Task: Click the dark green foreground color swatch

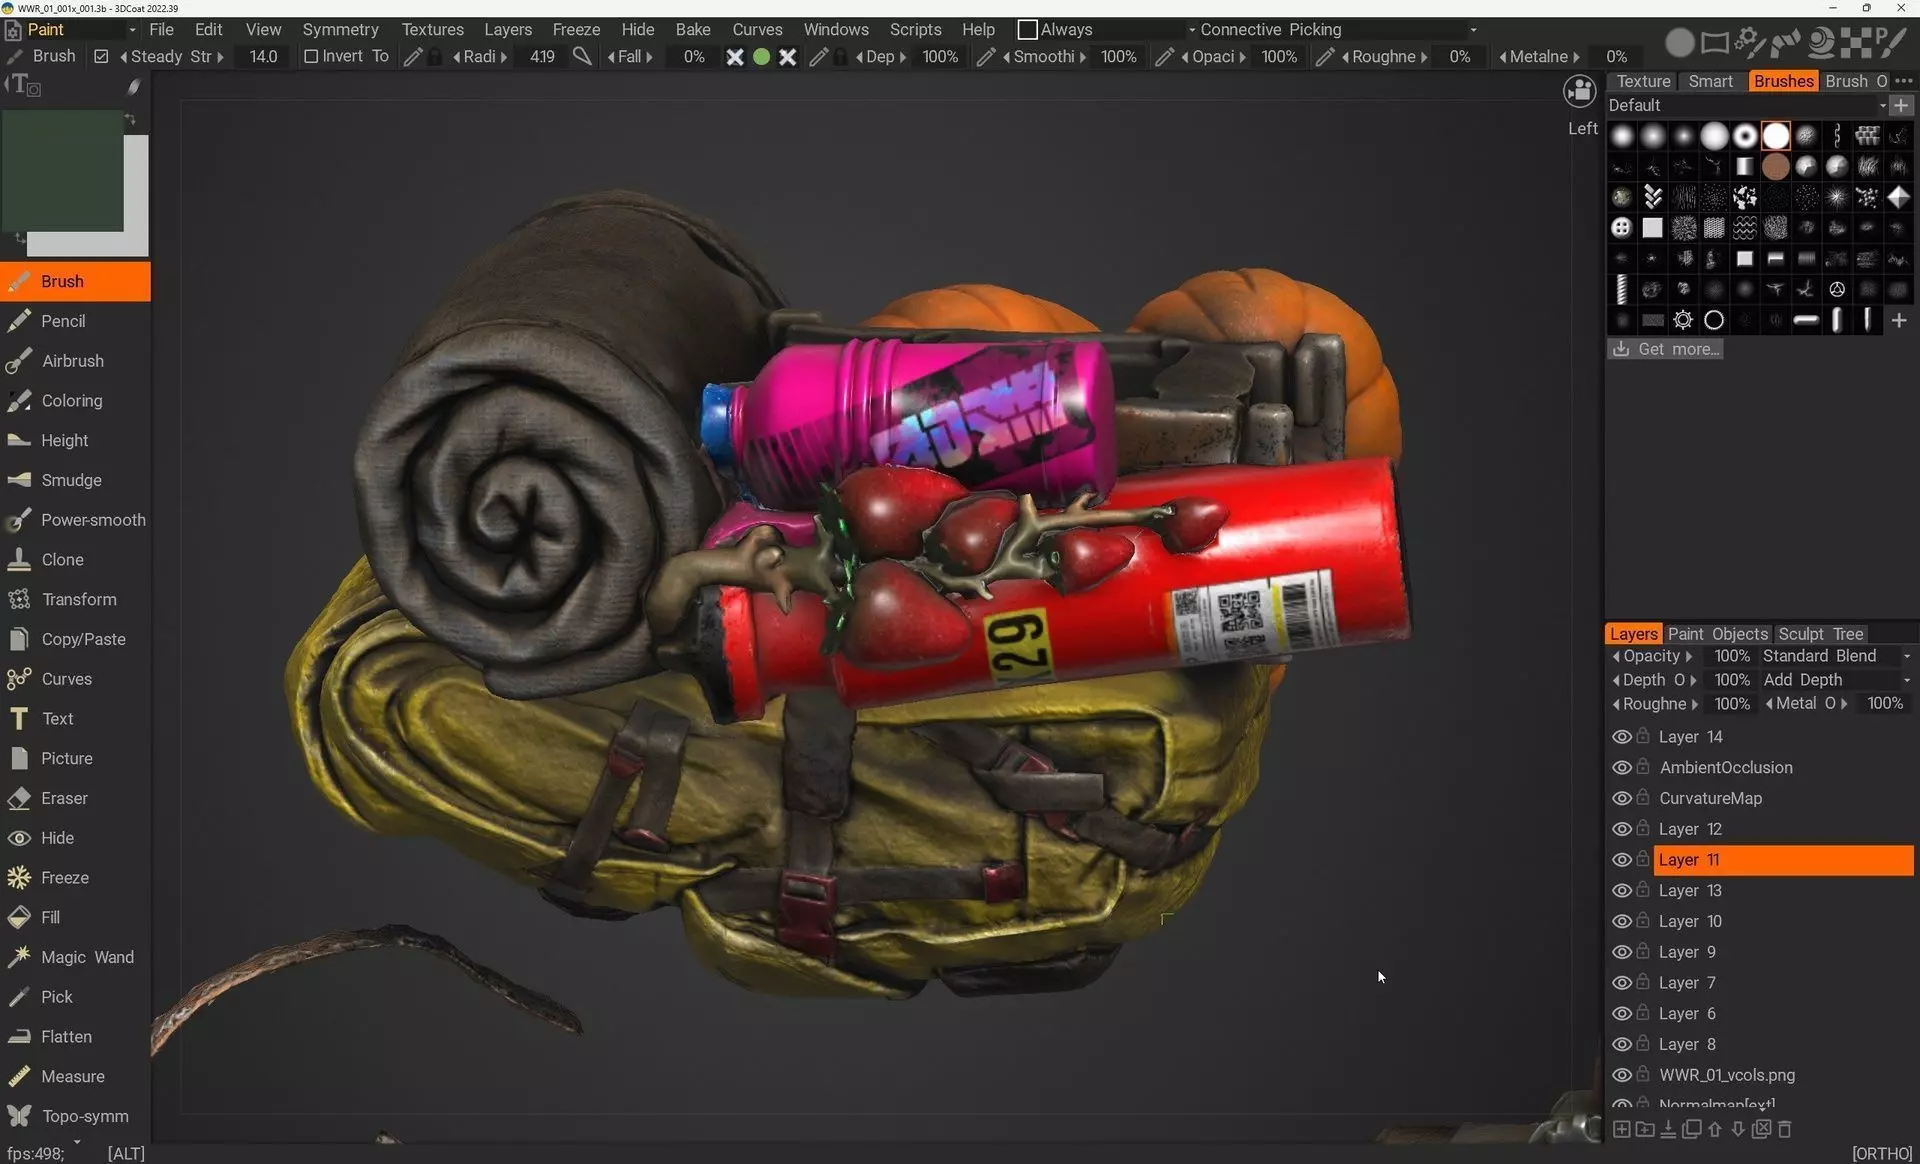Action: pyautogui.click(x=62, y=170)
